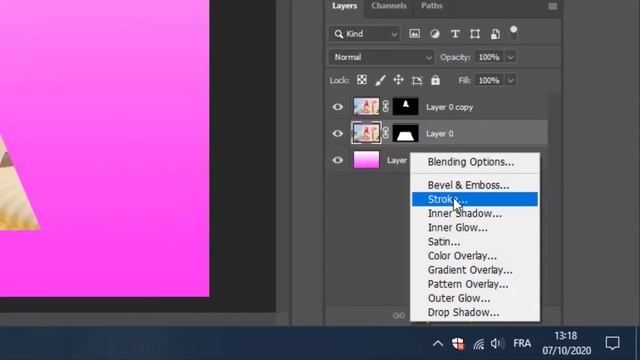Viewport: 640px width, 360px height.
Task: Filter for adjustment layers icon
Action: click(435, 34)
